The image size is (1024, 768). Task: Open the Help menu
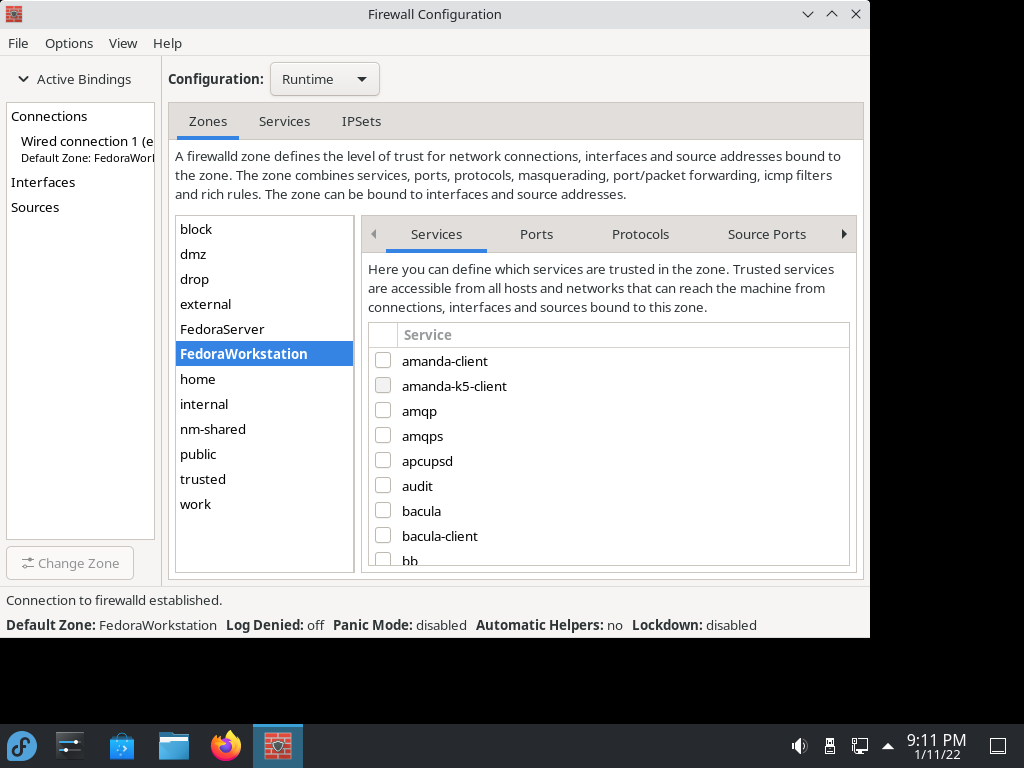[167, 43]
